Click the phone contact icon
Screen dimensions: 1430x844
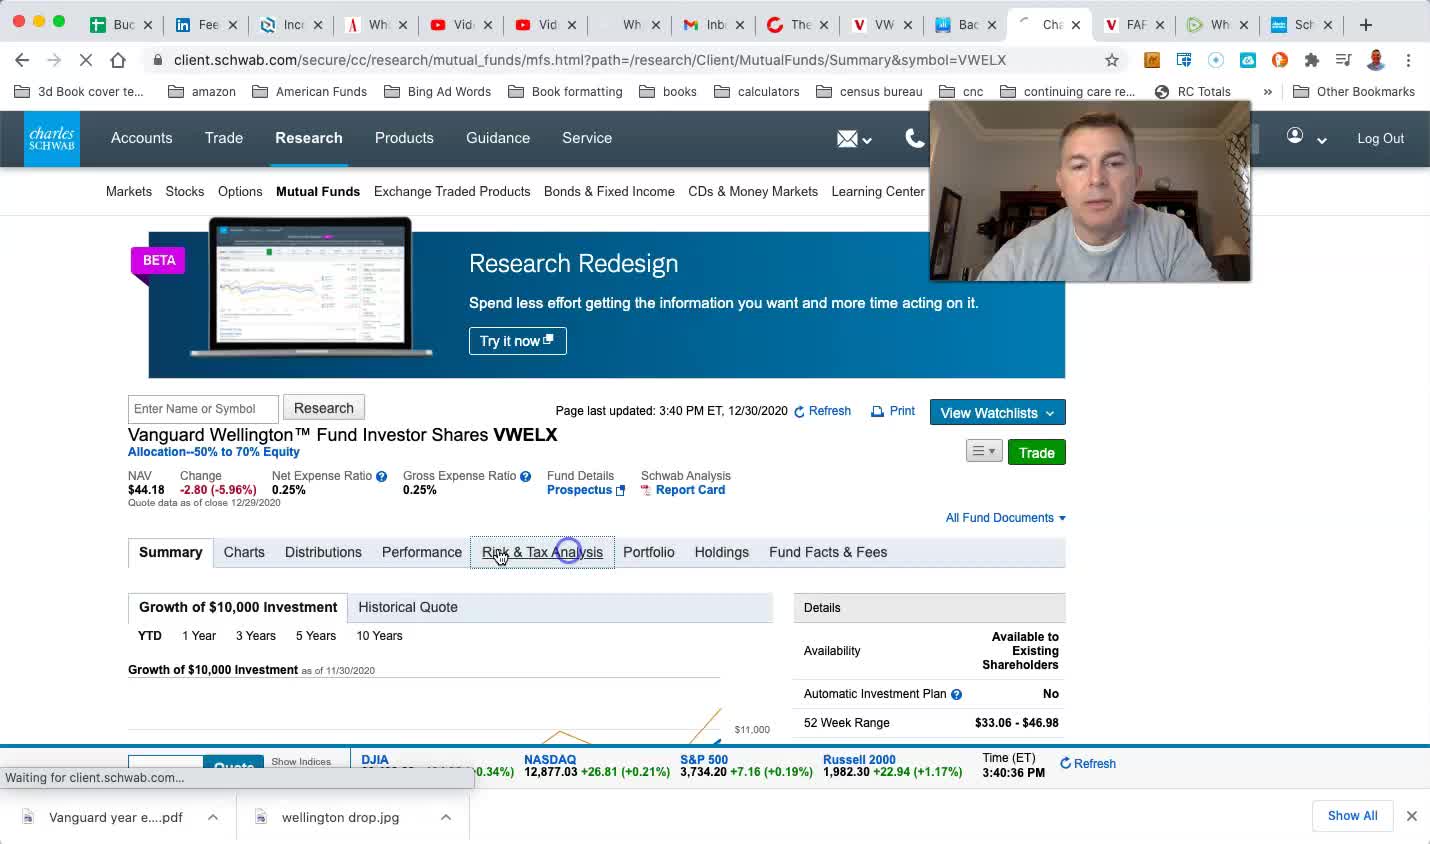[x=914, y=139]
